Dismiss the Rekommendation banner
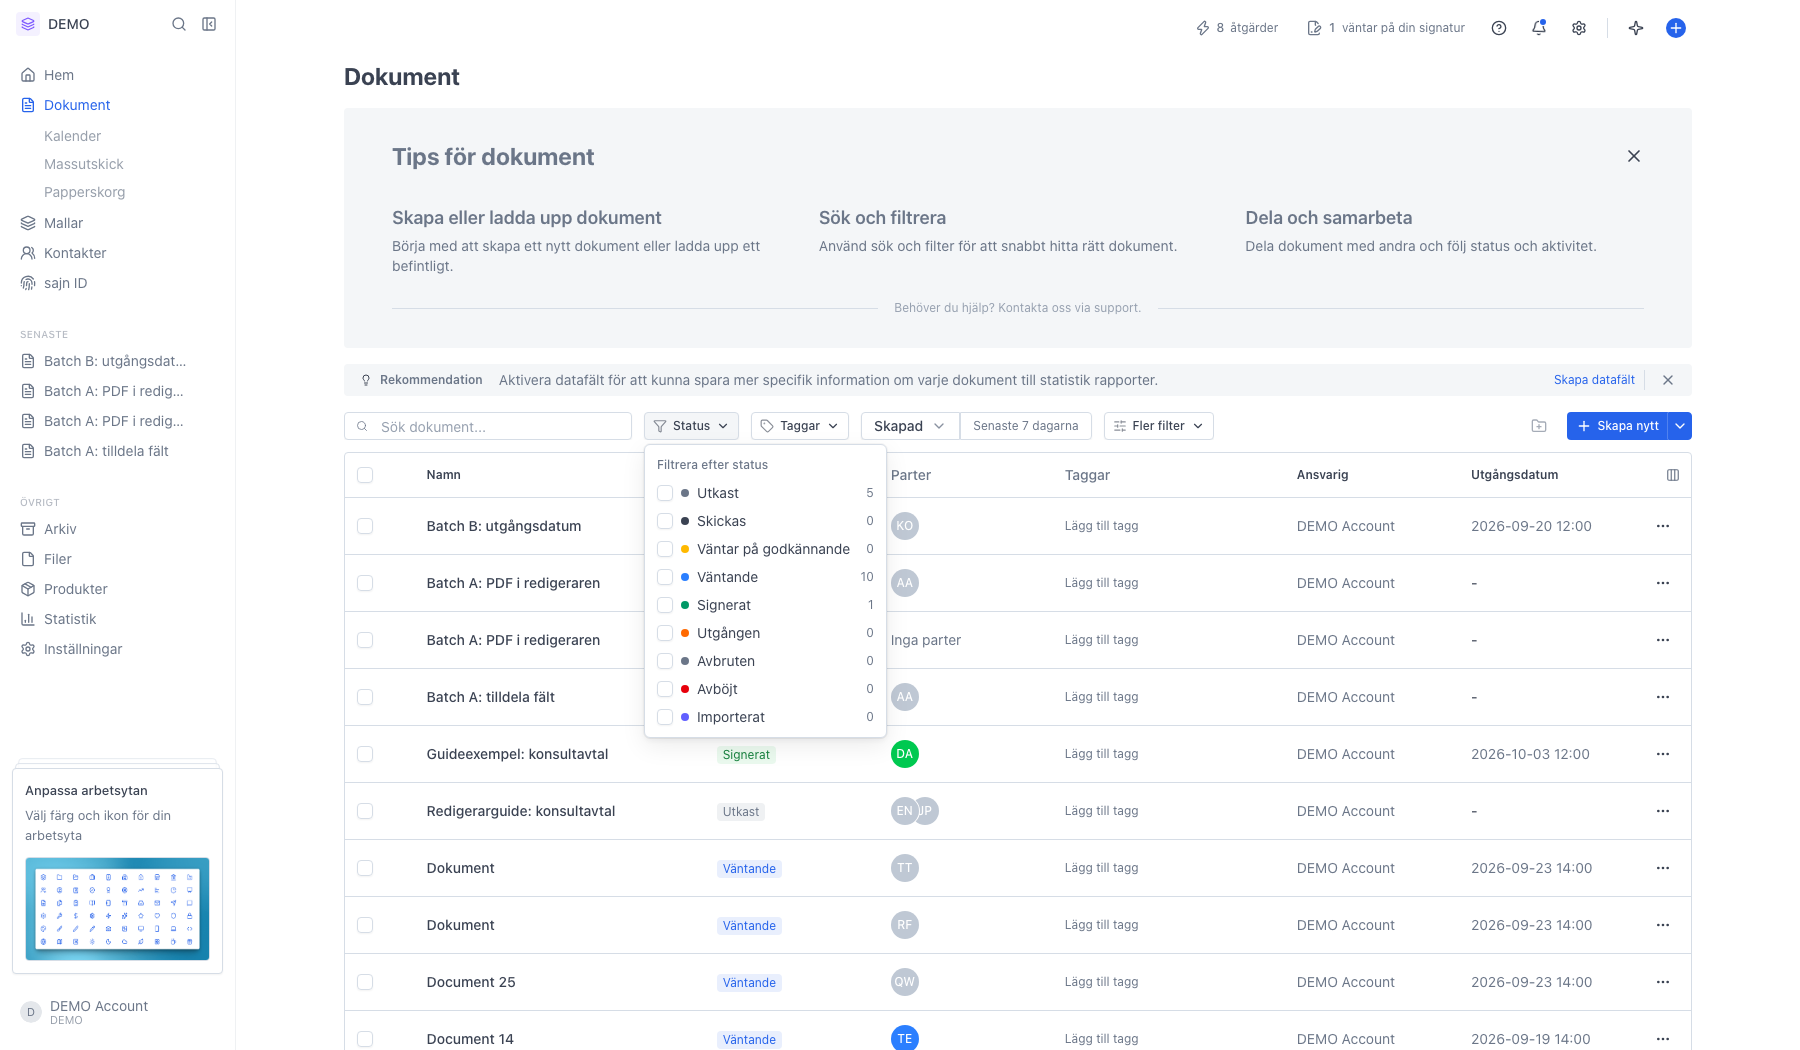Viewport: 1800px width, 1050px height. [1668, 380]
